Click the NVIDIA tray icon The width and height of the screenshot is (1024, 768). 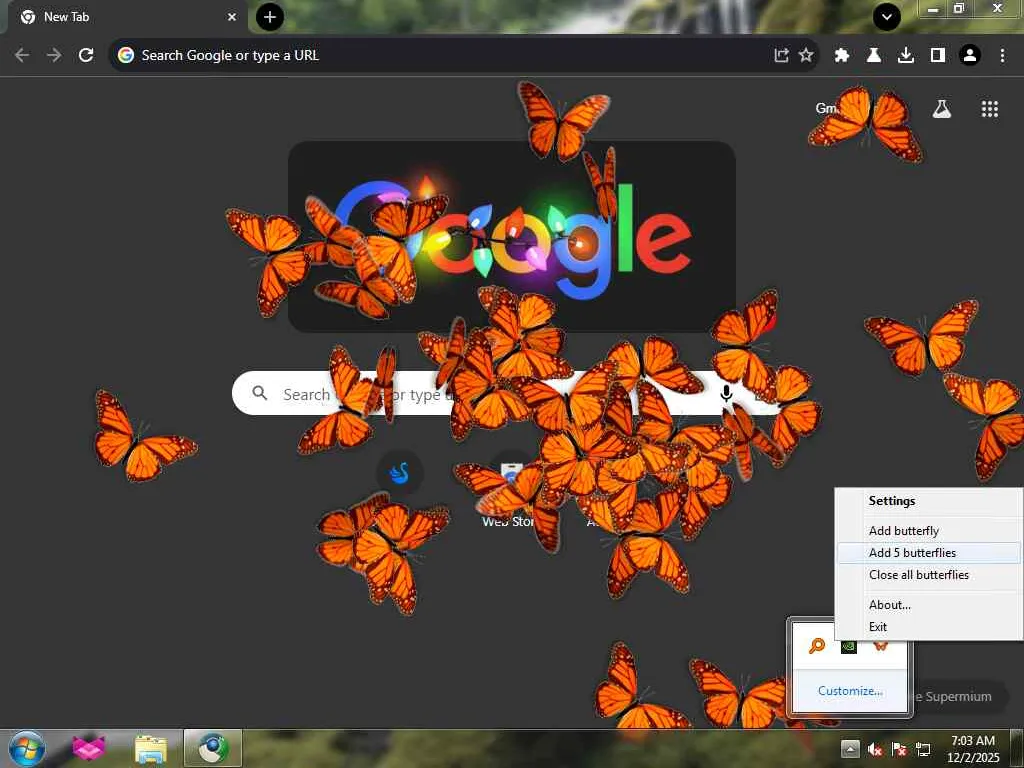pos(848,646)
